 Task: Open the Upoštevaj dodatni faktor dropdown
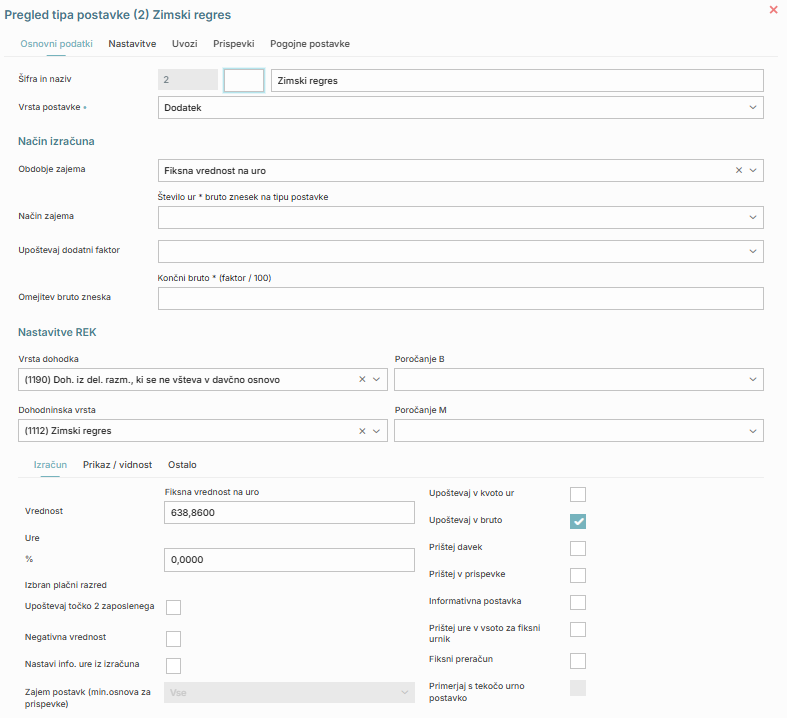click(x=752, y=251)
